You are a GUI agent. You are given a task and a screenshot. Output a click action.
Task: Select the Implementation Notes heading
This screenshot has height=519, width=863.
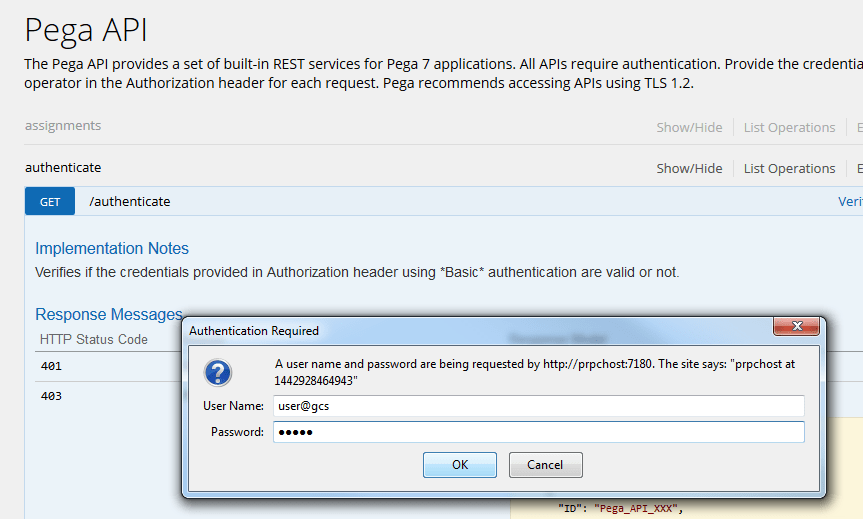pyautogui.click(x=112, y=248)
